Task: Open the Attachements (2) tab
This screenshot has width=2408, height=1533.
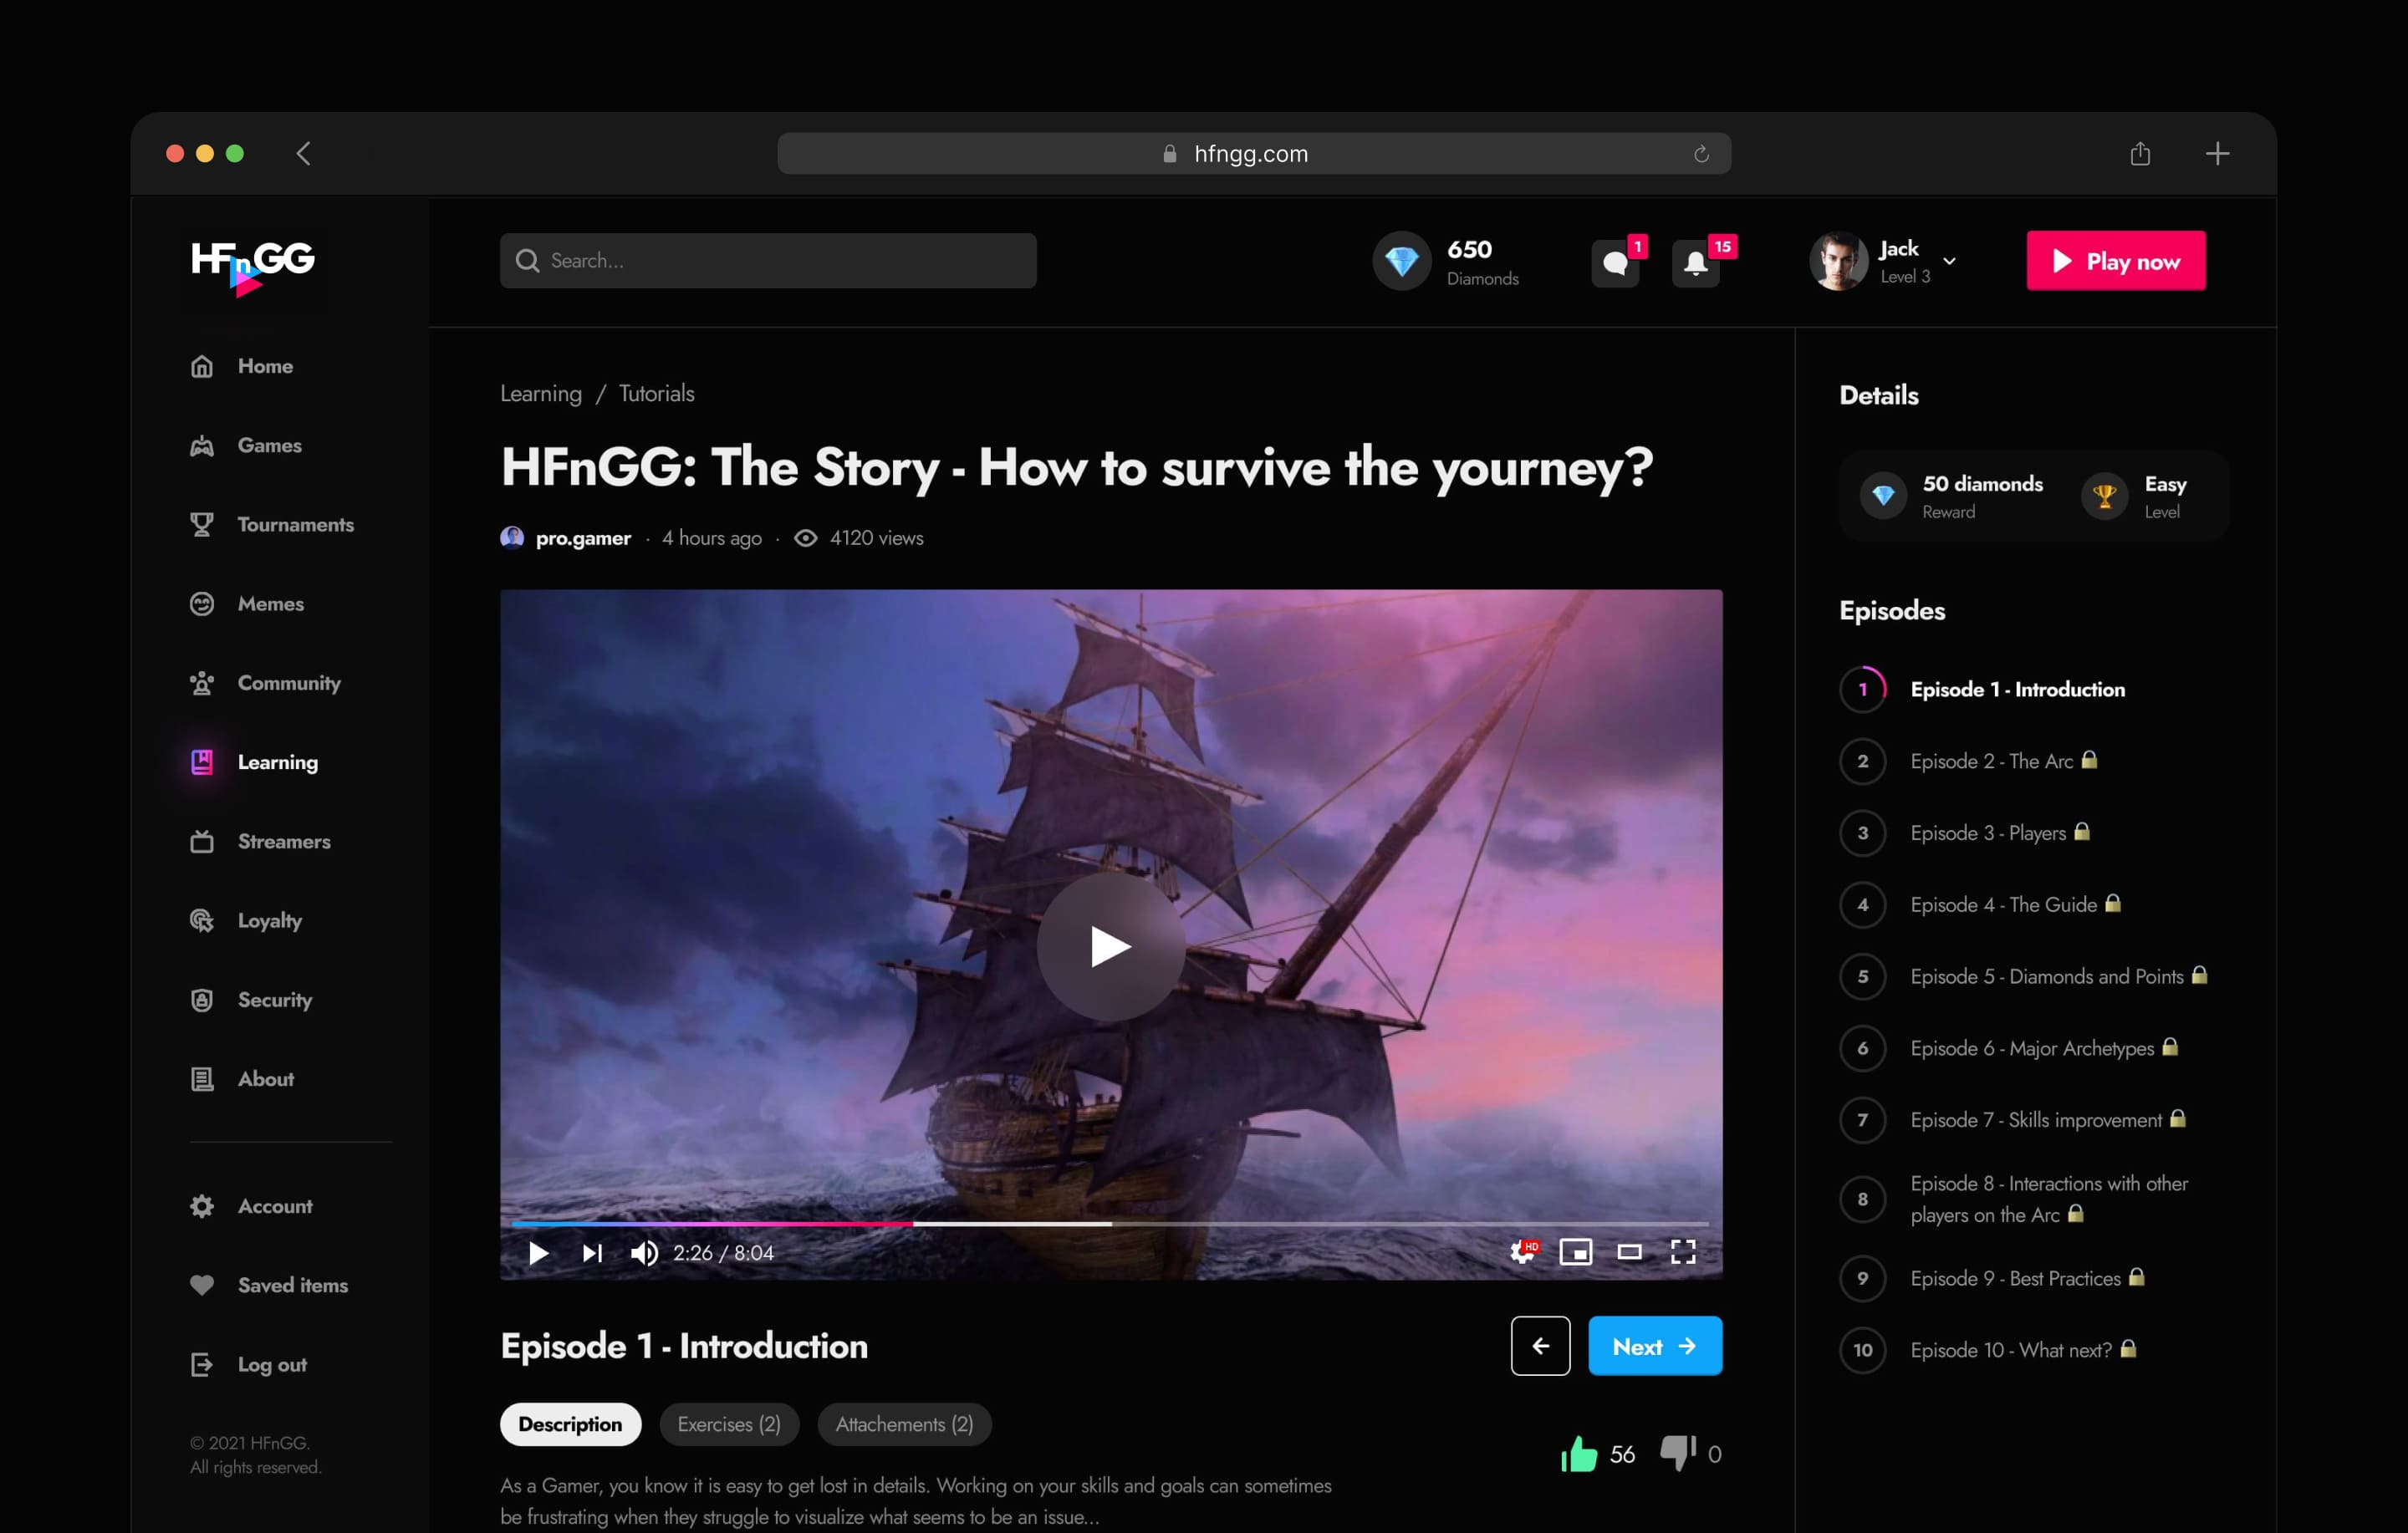Action: (903, 1424)
